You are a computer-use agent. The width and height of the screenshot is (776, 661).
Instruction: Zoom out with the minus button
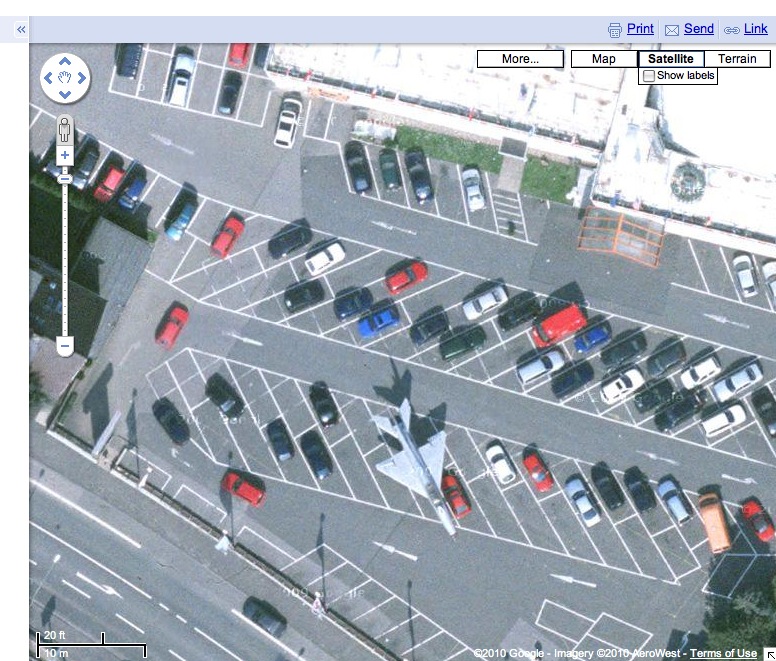point(65,347)
